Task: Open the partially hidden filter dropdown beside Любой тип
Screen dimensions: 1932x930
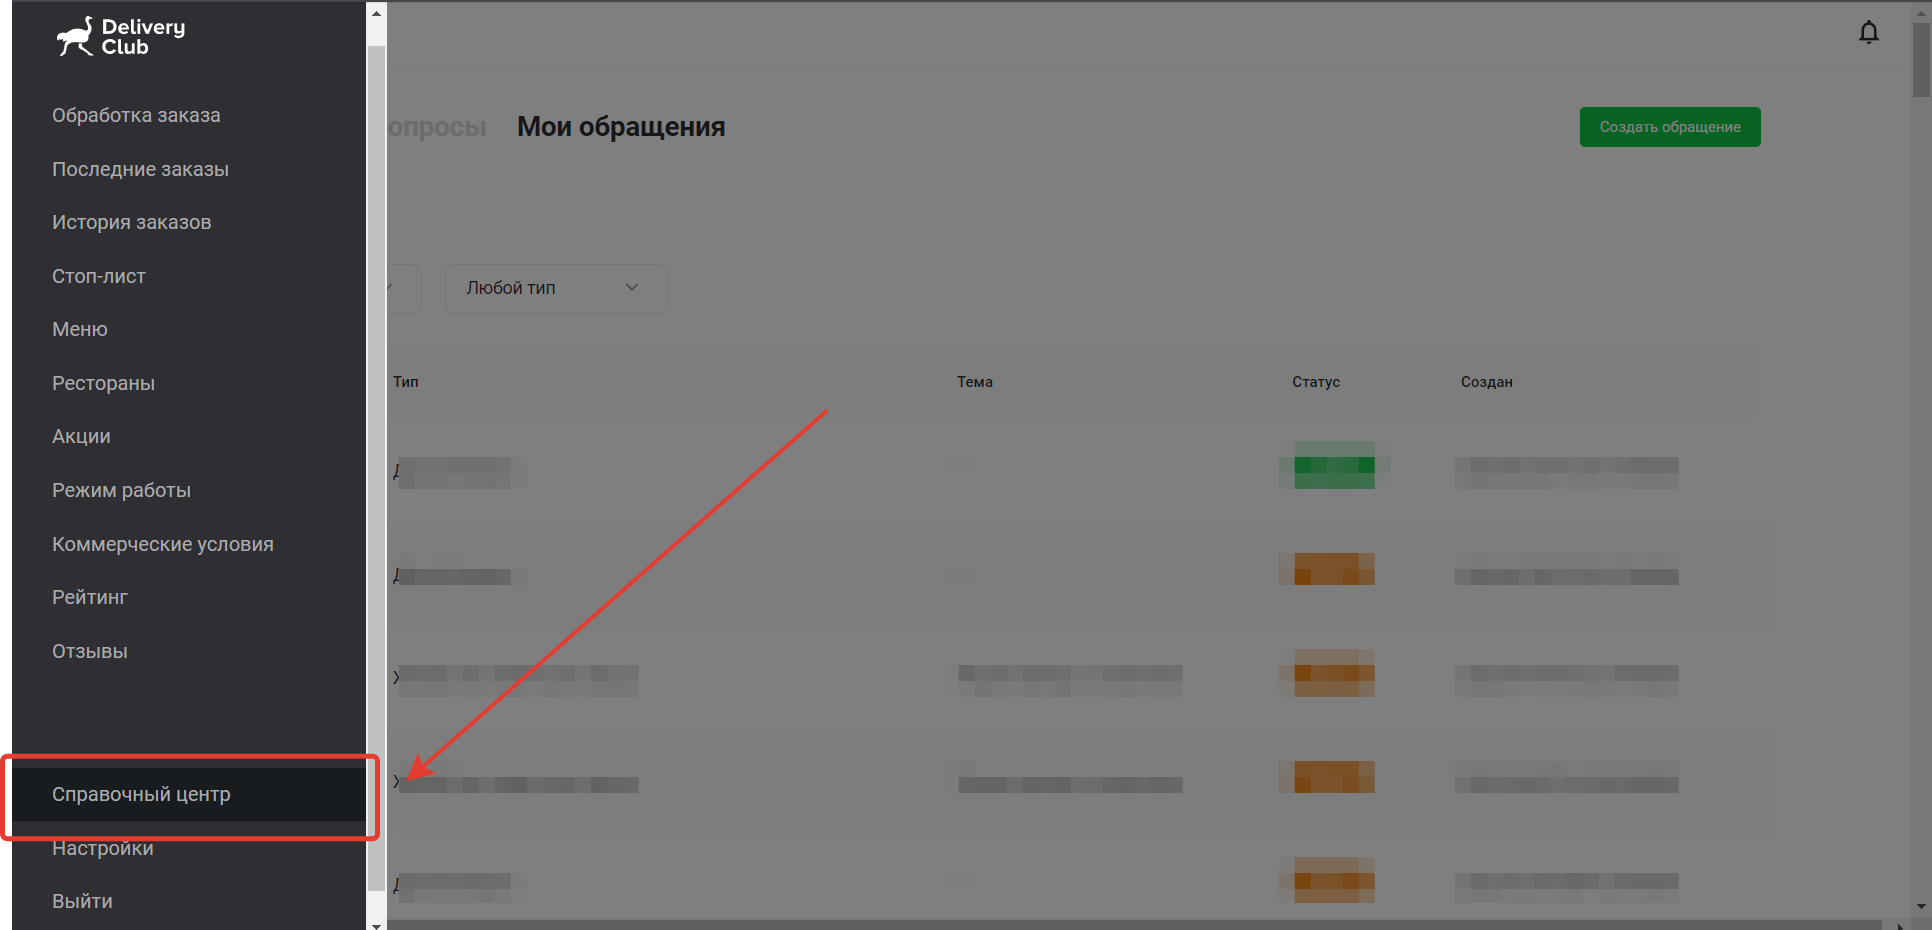Action: [404, 288]
